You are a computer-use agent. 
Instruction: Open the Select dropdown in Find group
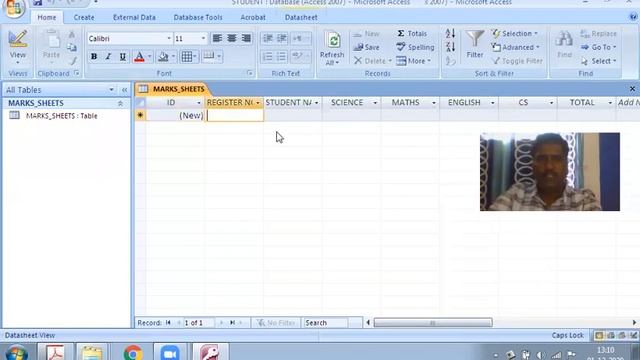(598, 61)
